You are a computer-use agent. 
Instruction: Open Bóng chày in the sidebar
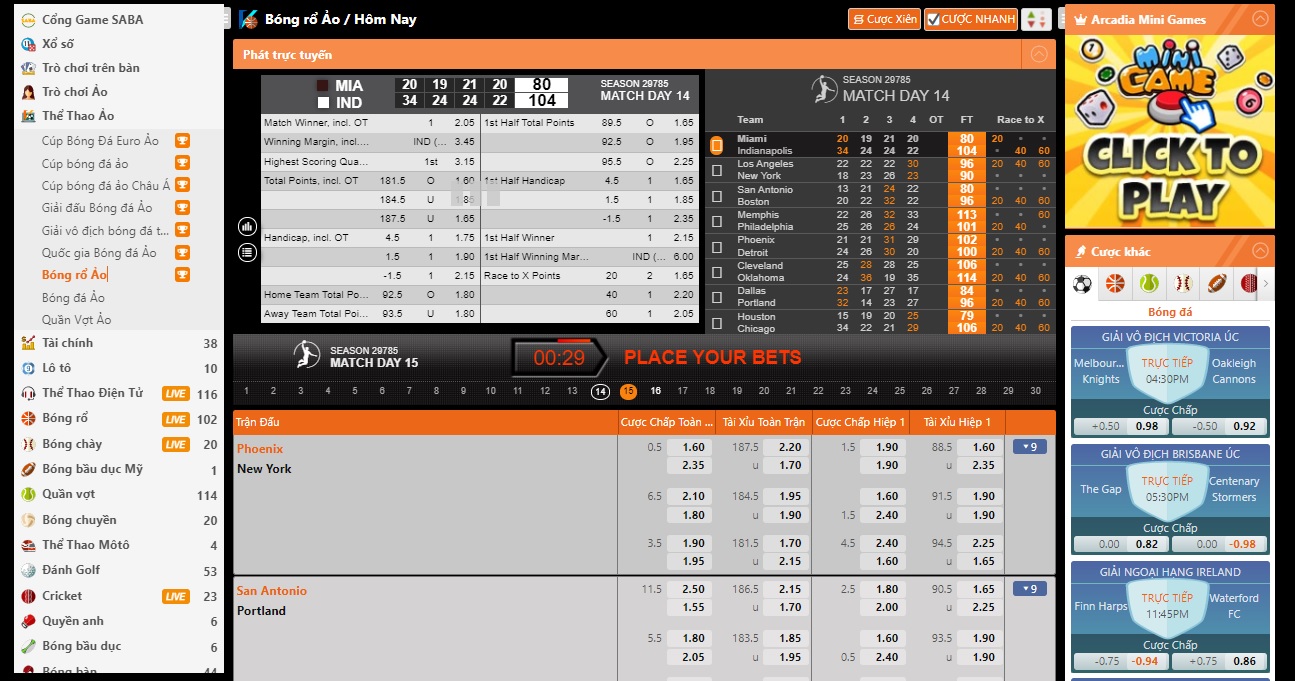tap(72, 444)
